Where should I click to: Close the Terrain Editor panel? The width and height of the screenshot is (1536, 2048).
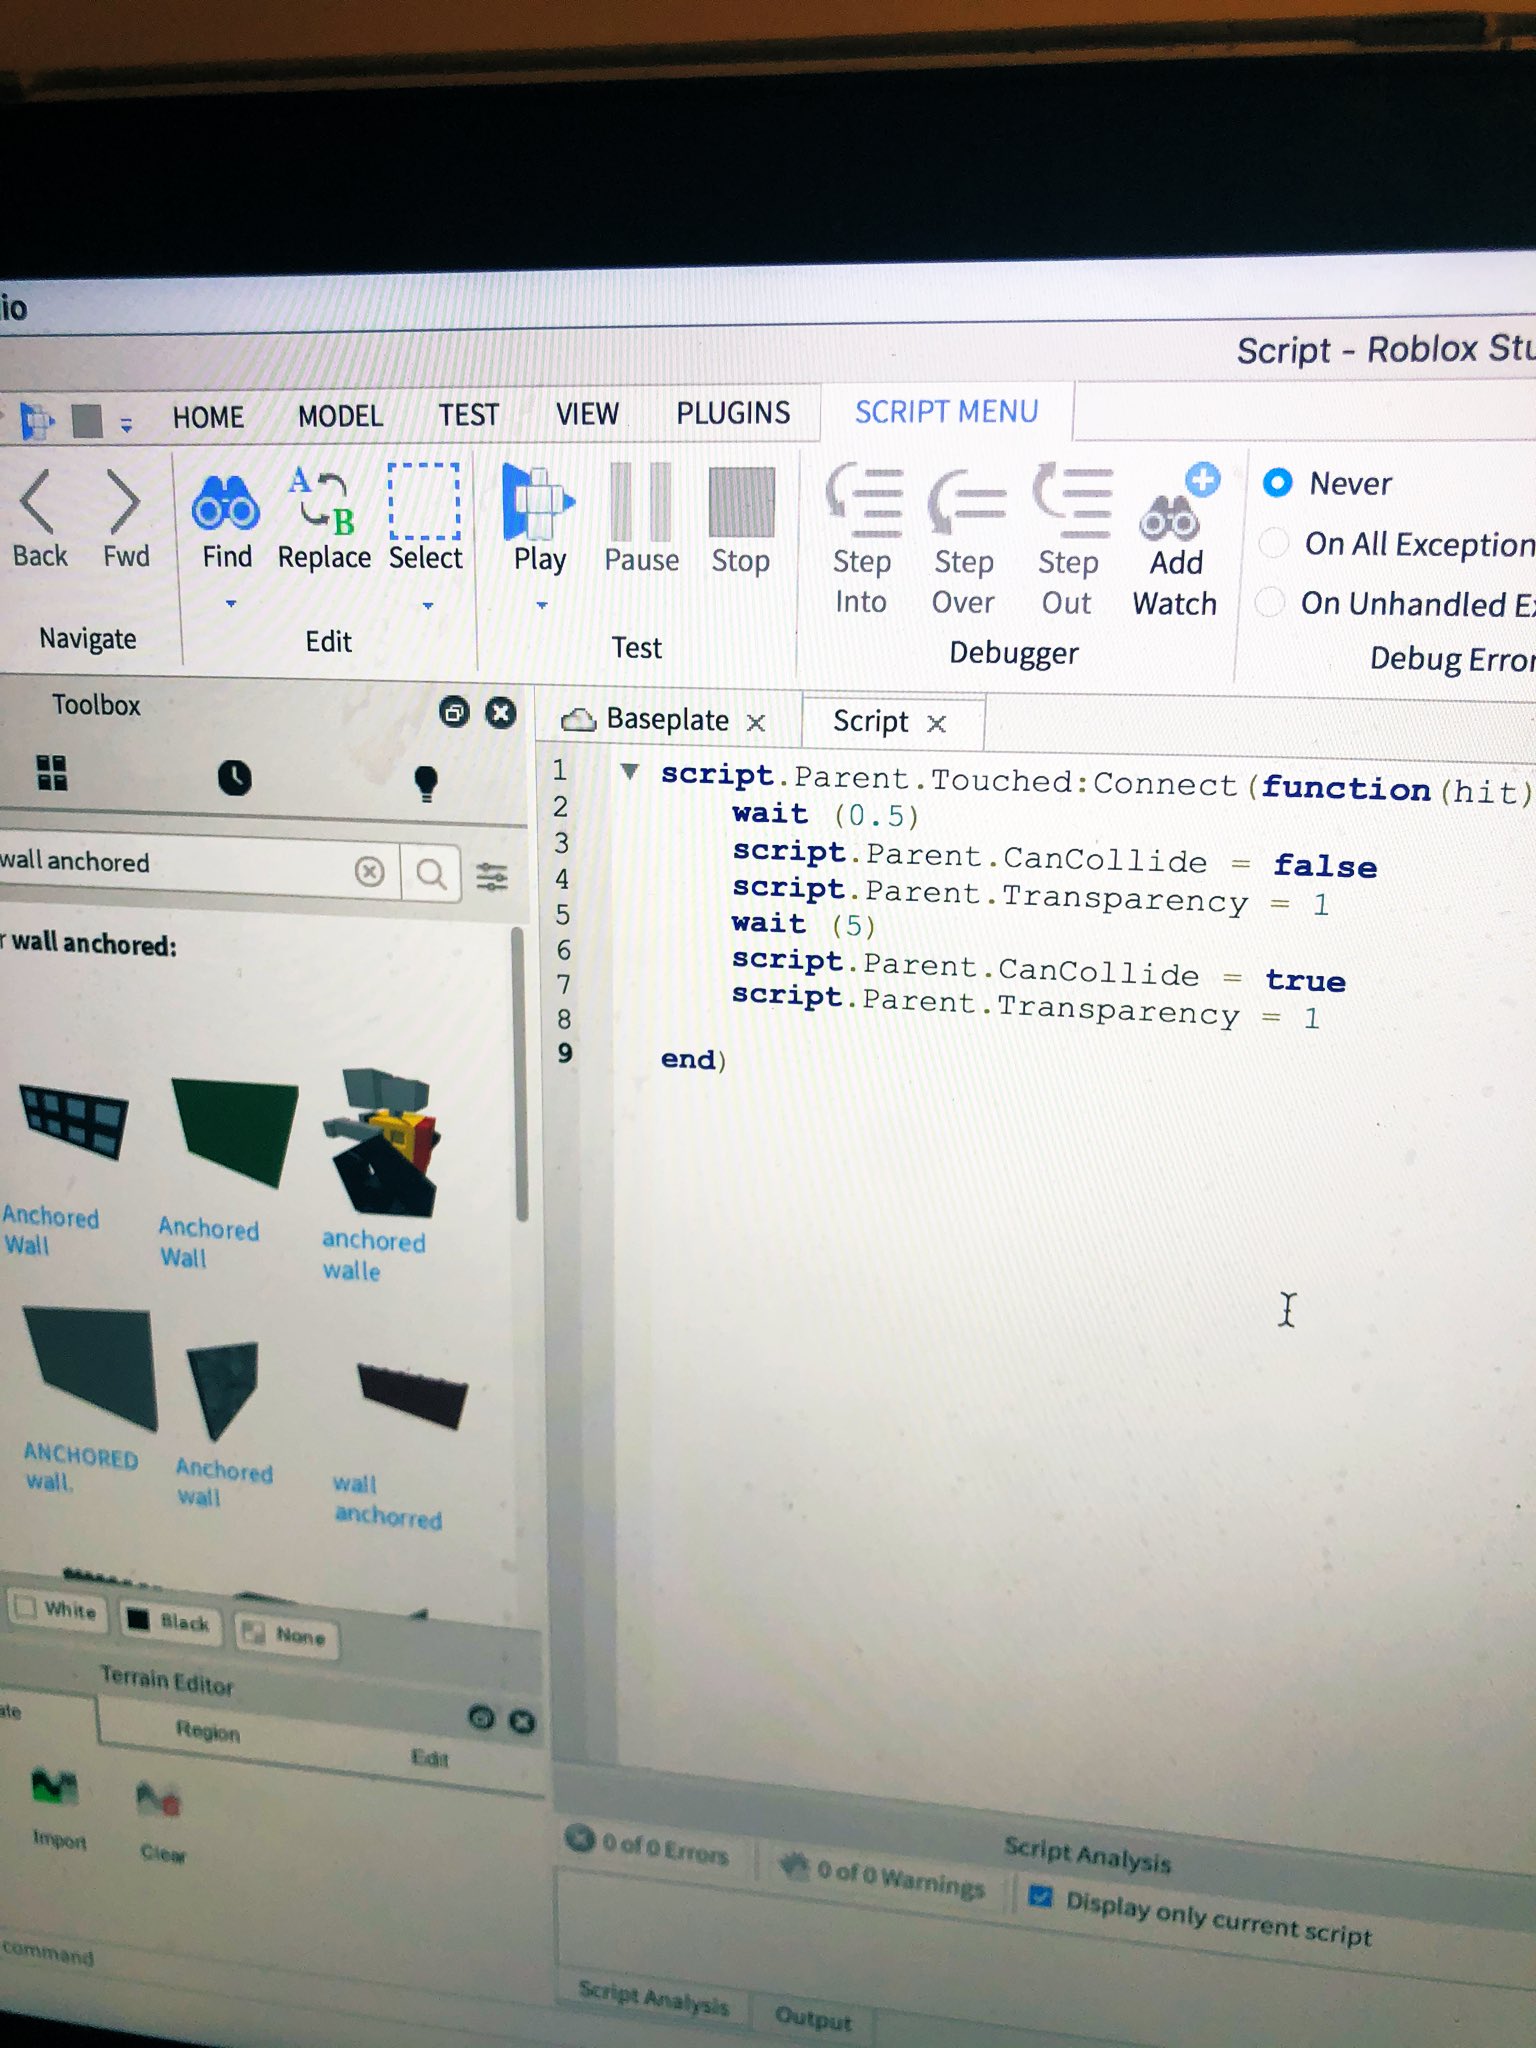pos(522,1721)
